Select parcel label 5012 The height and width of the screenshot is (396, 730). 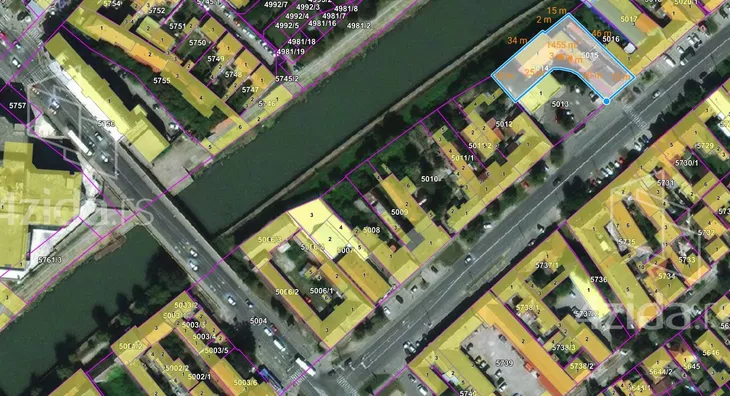tap(504, 124)
